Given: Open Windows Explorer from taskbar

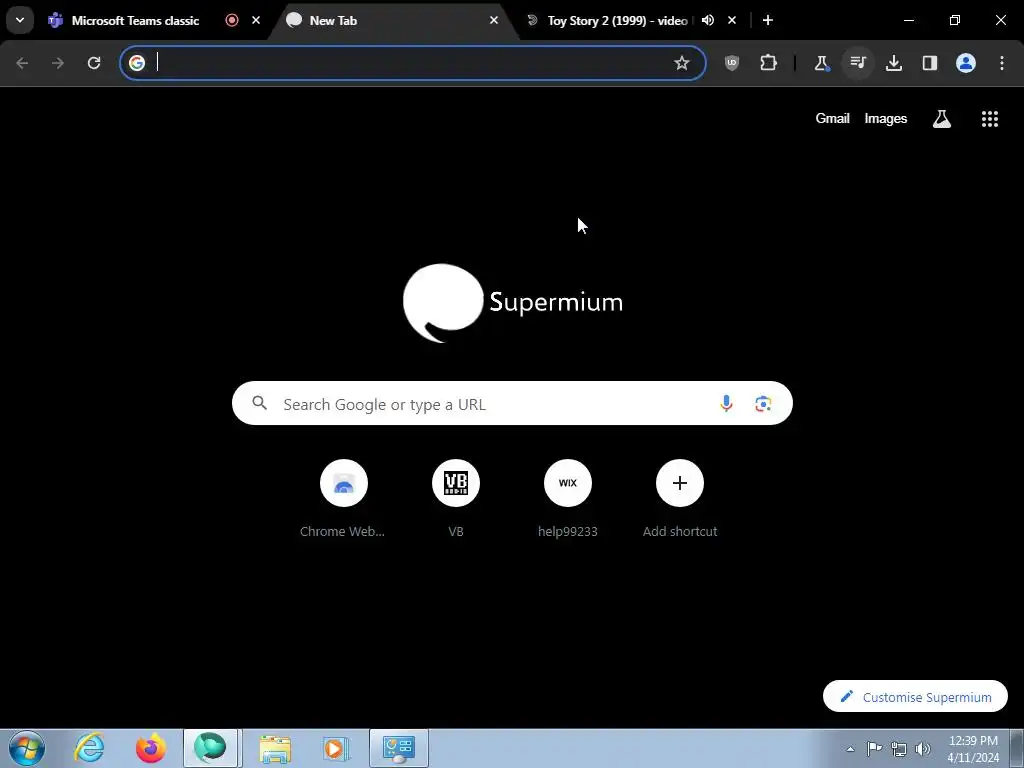Looking at the screenshot, I should pos(275,748).
